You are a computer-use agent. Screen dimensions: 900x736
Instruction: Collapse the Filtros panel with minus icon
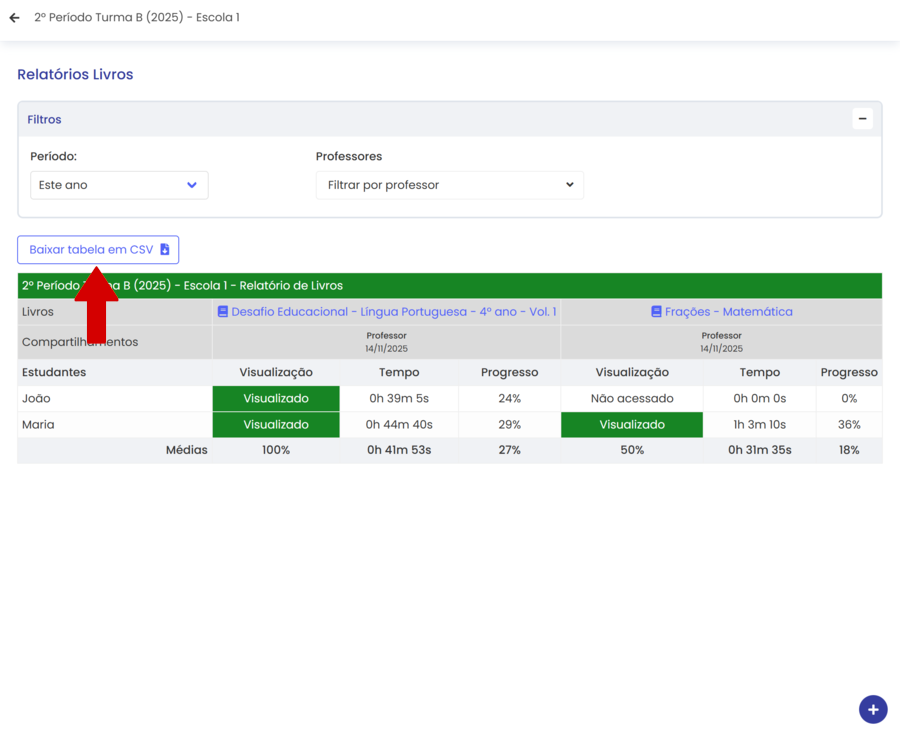(x=862, y=119)
